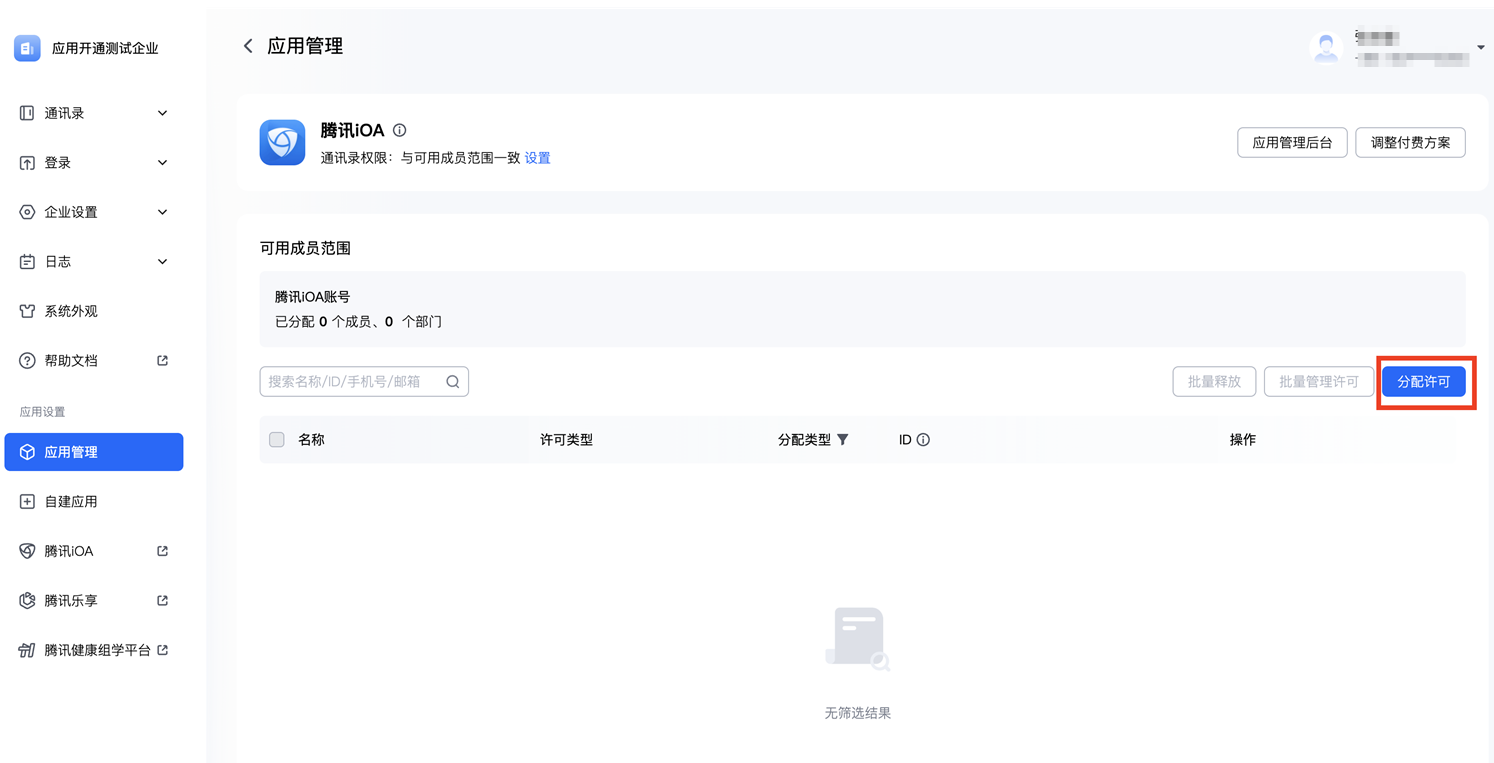This screenshot has height=763, width=1494.
Task: Open external link icon beside 帮助文档
Action: point(163,361)
